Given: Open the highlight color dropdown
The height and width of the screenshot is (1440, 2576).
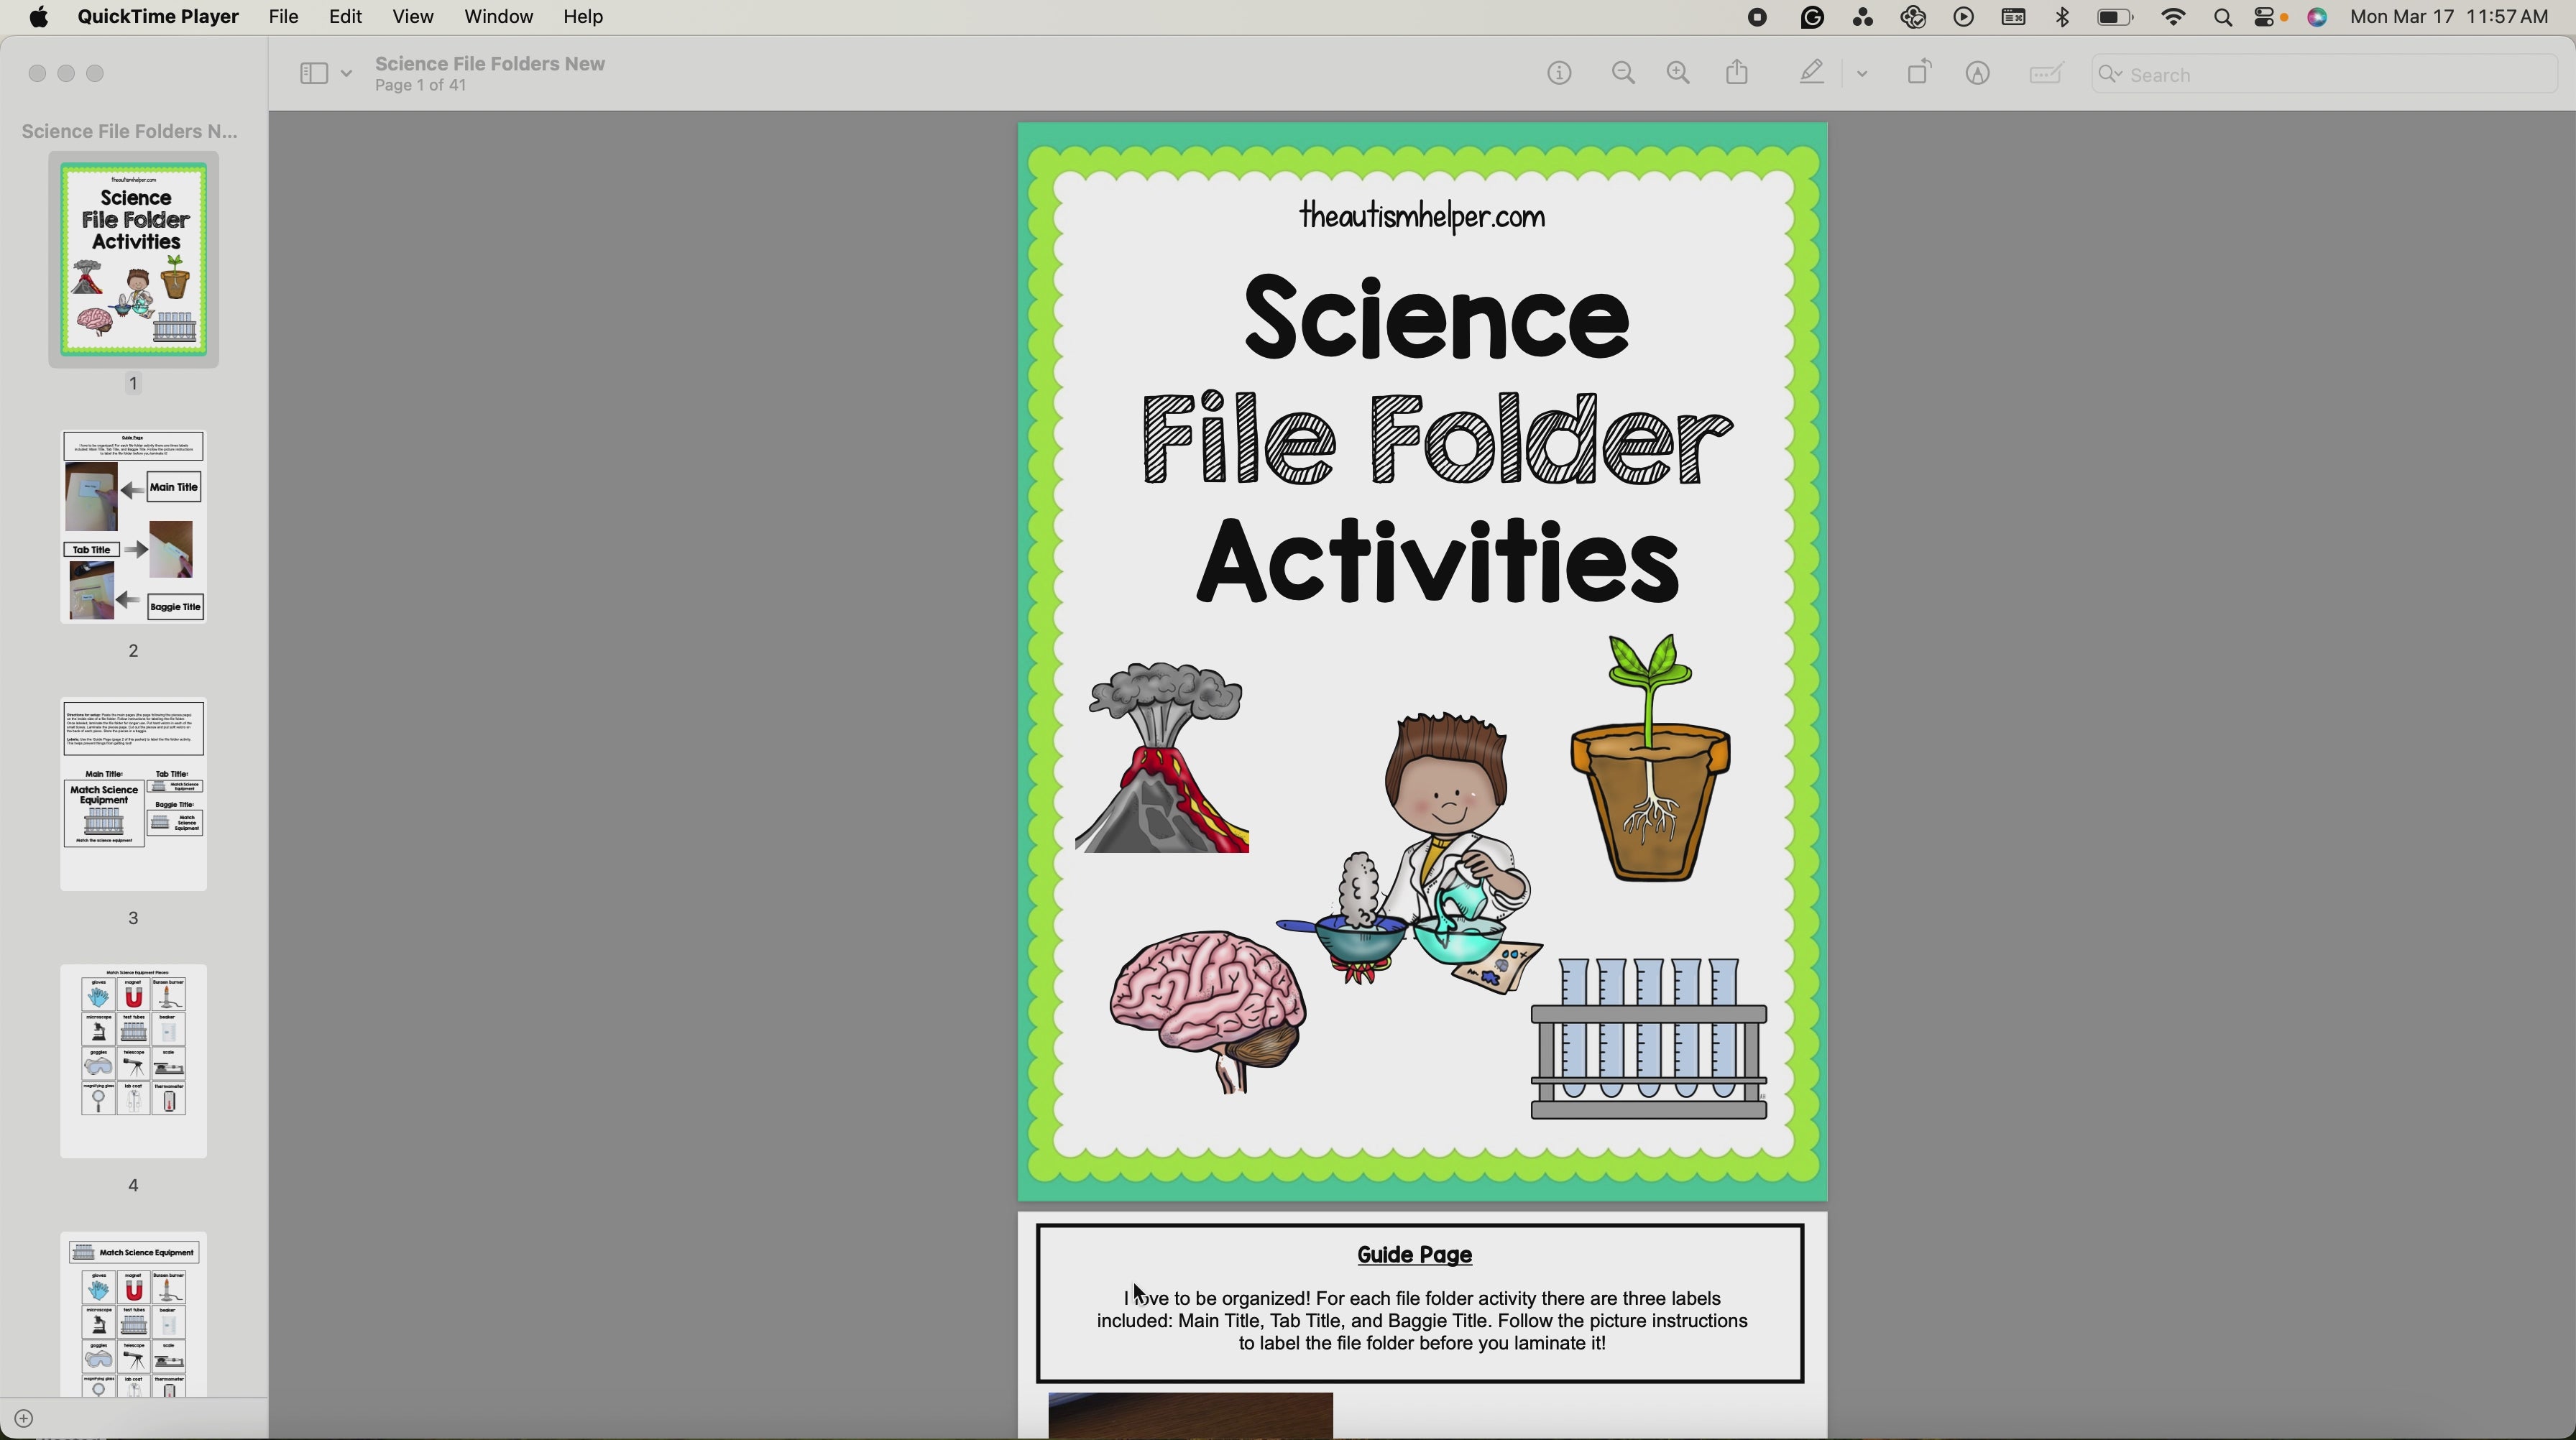Looking at the screenshot, I should coord(1862,72).
